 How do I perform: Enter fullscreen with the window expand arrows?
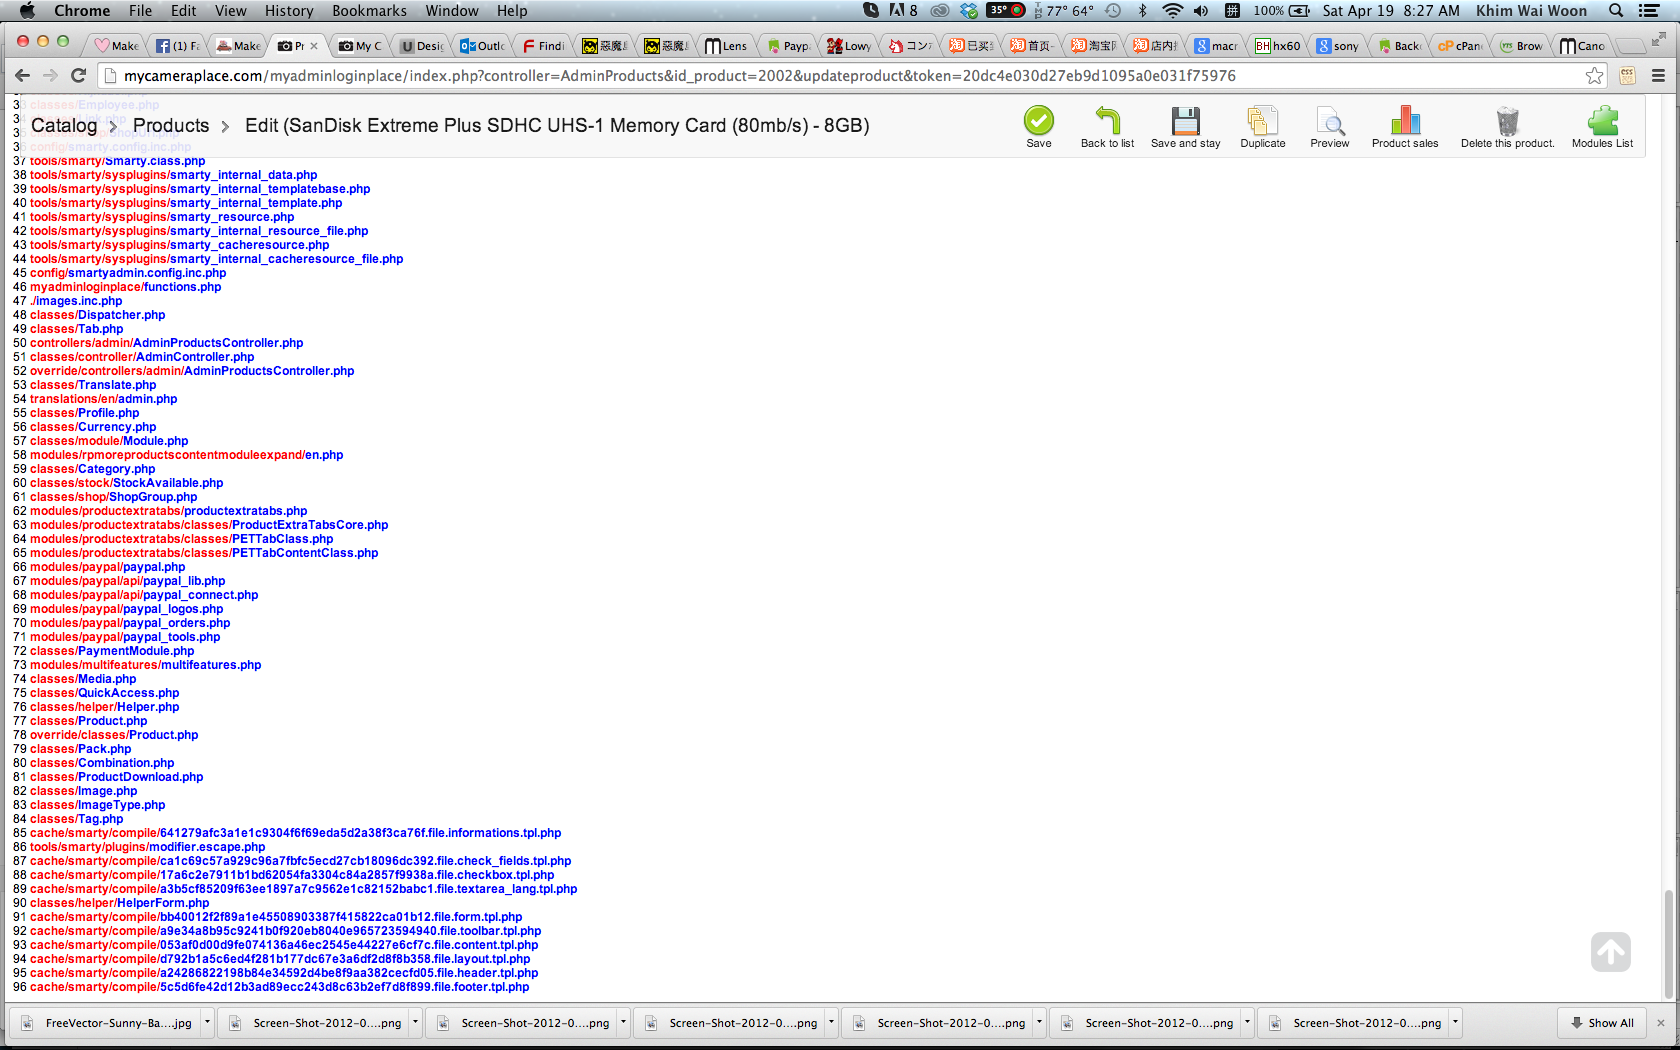click(1658, 39)
